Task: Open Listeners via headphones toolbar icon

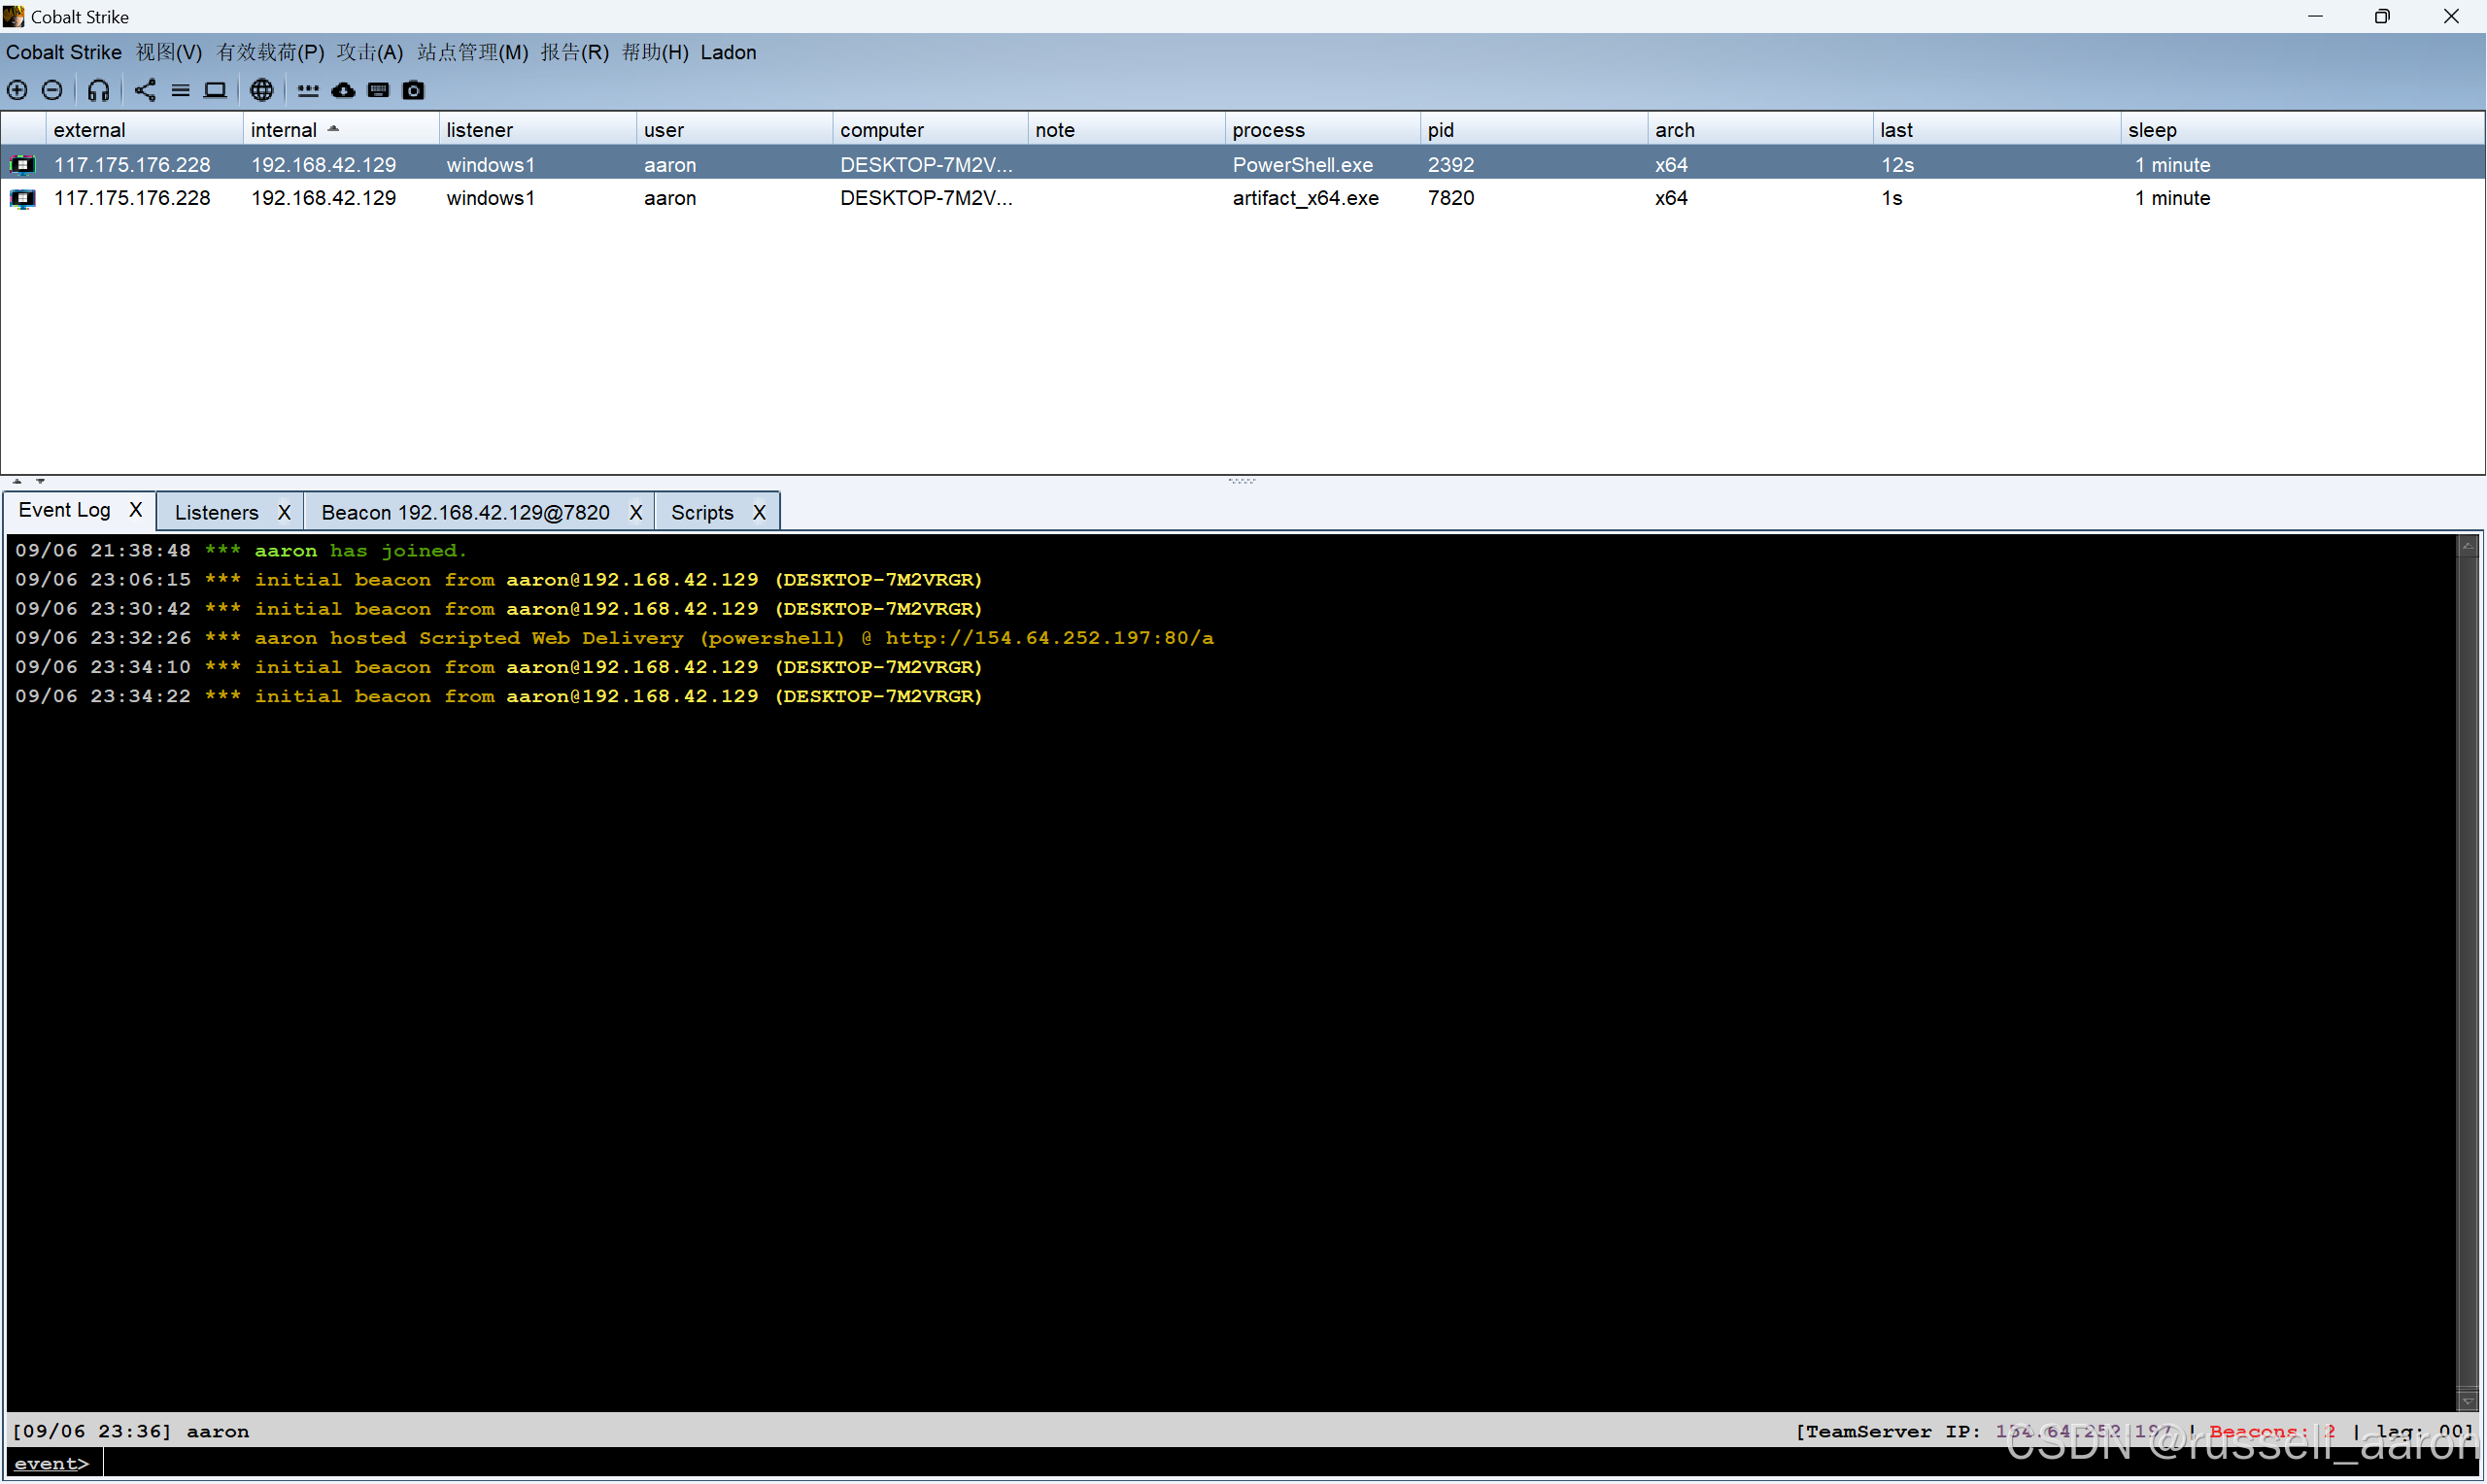Action: click(98, 90)
